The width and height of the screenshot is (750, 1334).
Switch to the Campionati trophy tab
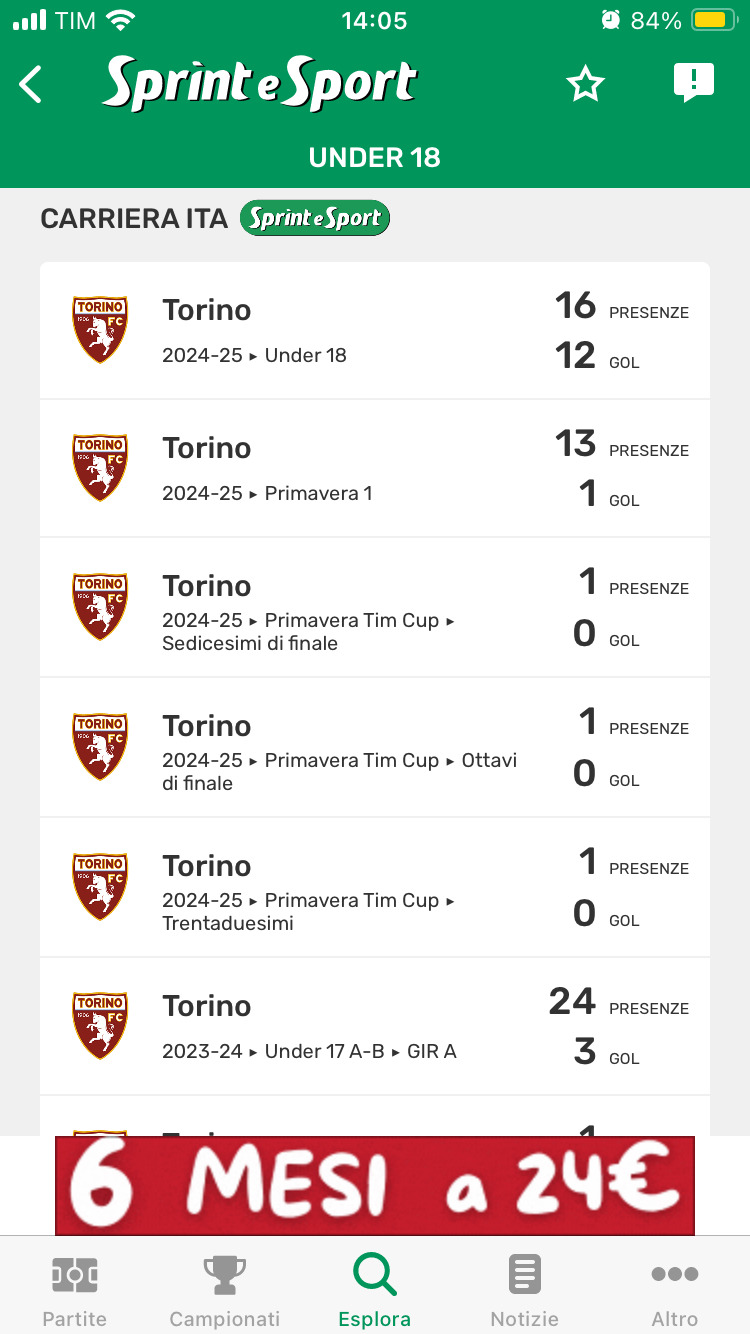point(224,1290)
